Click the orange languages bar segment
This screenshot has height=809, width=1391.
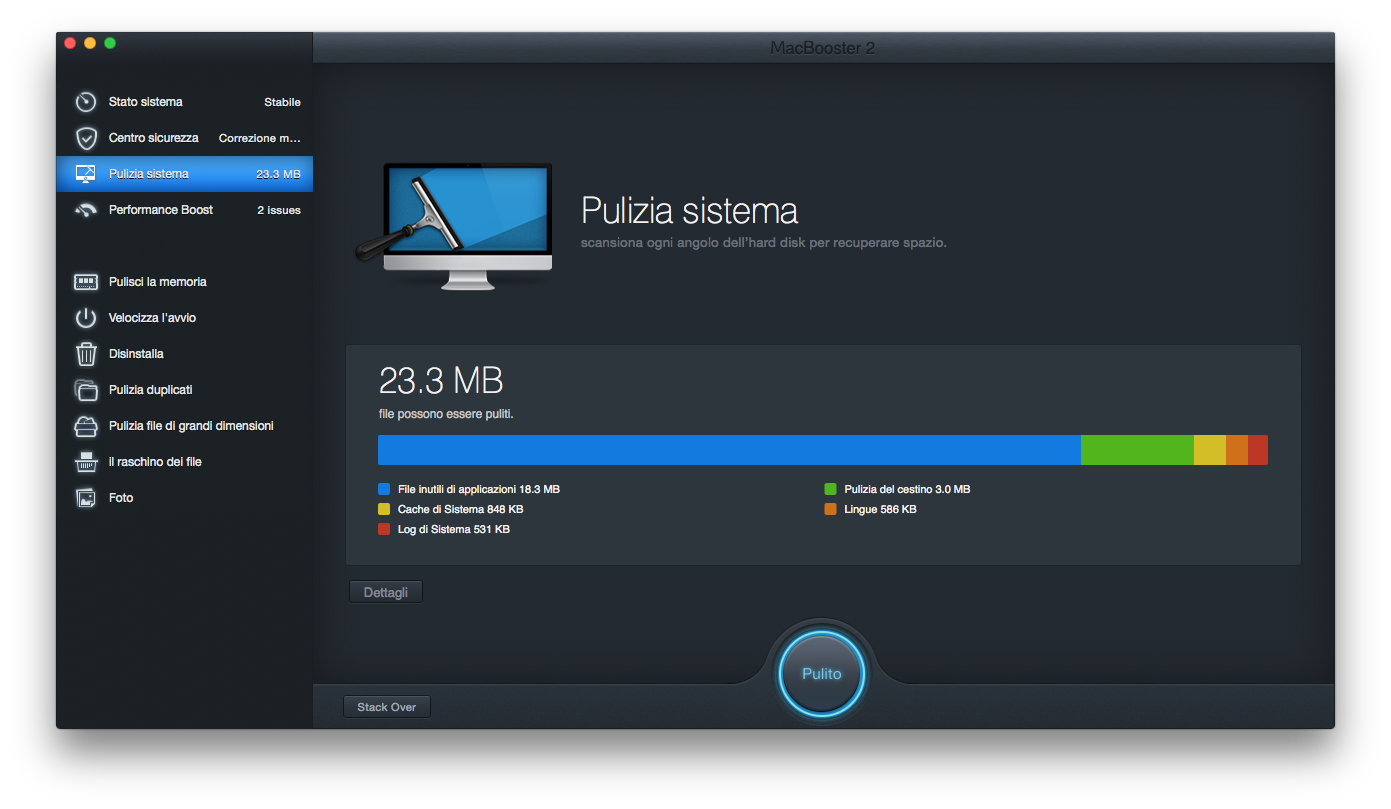[1237, 450]
